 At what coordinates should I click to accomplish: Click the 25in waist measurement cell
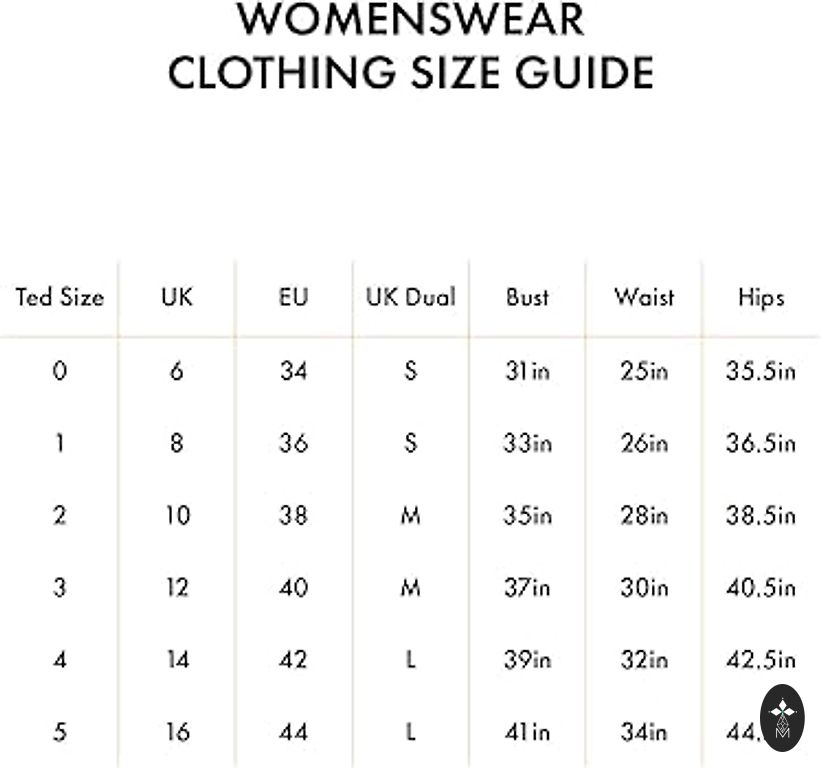[644, 371]
